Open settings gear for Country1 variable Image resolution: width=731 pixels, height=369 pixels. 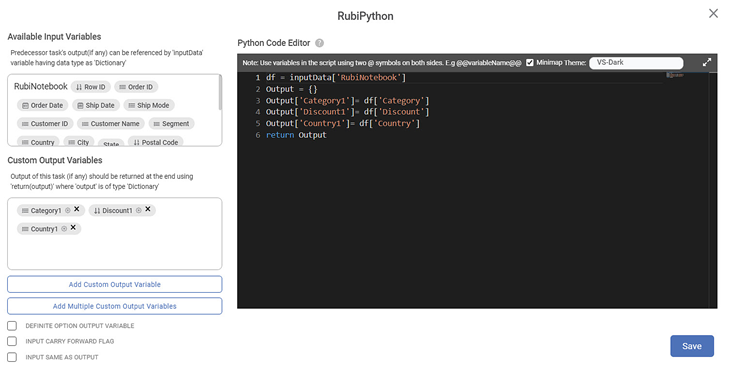coord(64,229)
